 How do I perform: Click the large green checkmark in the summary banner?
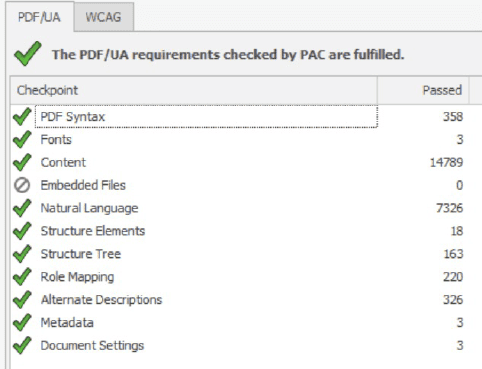pyautogui.click(x=28, y=54)
